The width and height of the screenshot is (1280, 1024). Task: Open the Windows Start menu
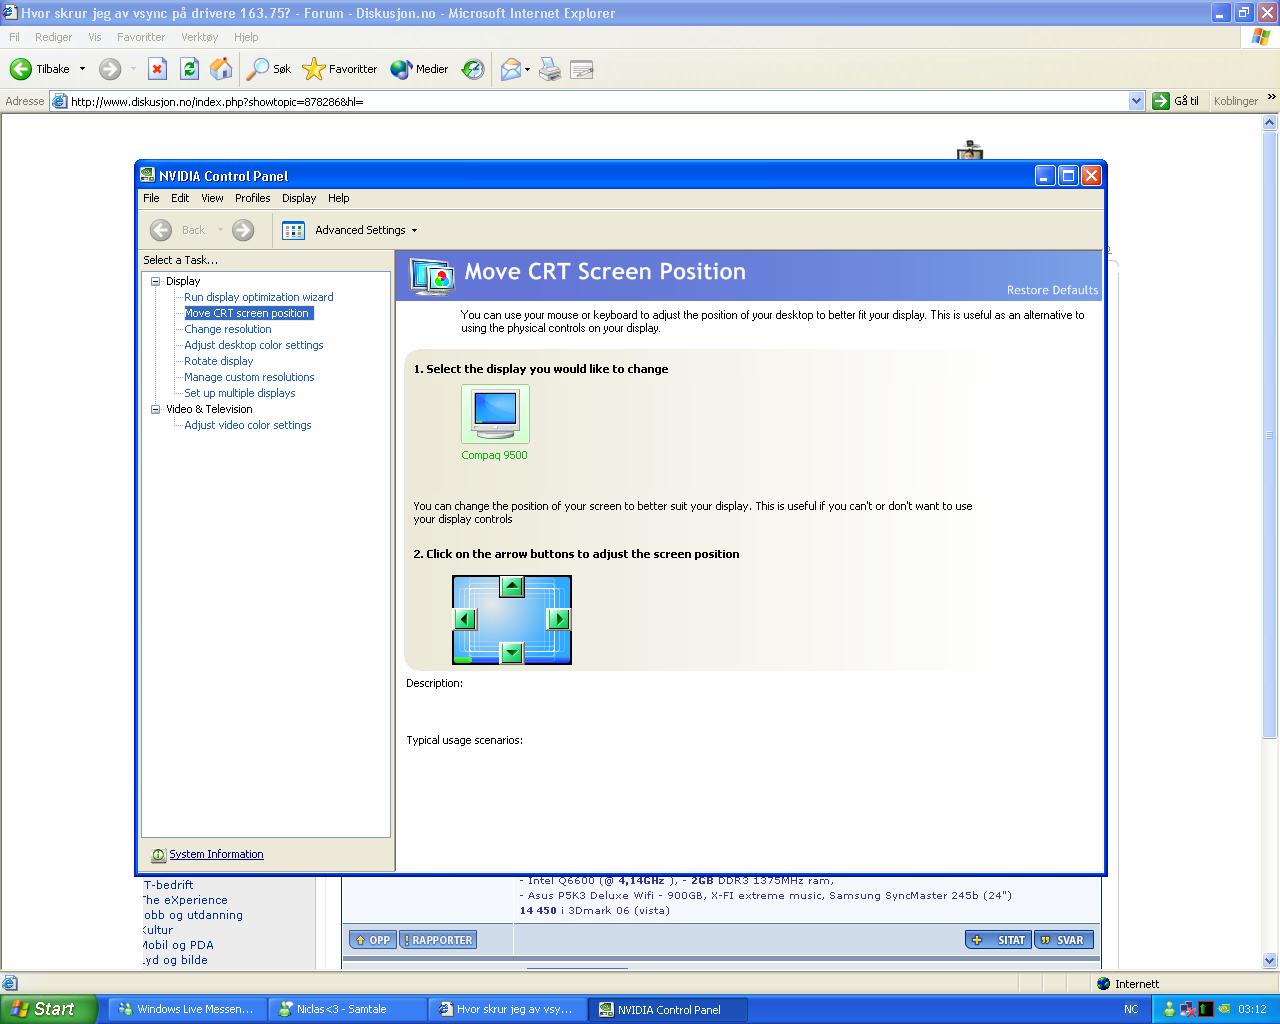click(x=48, y=1009)
